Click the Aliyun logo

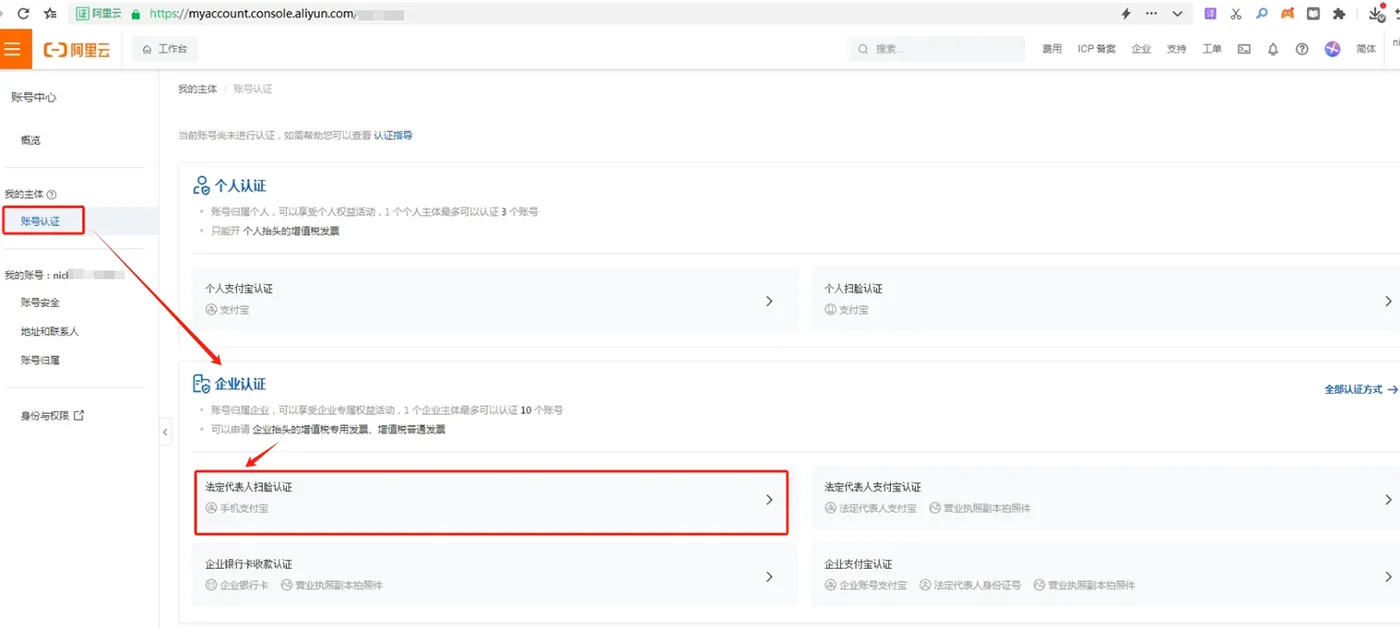pyautogui.click(x=77, y=49)
